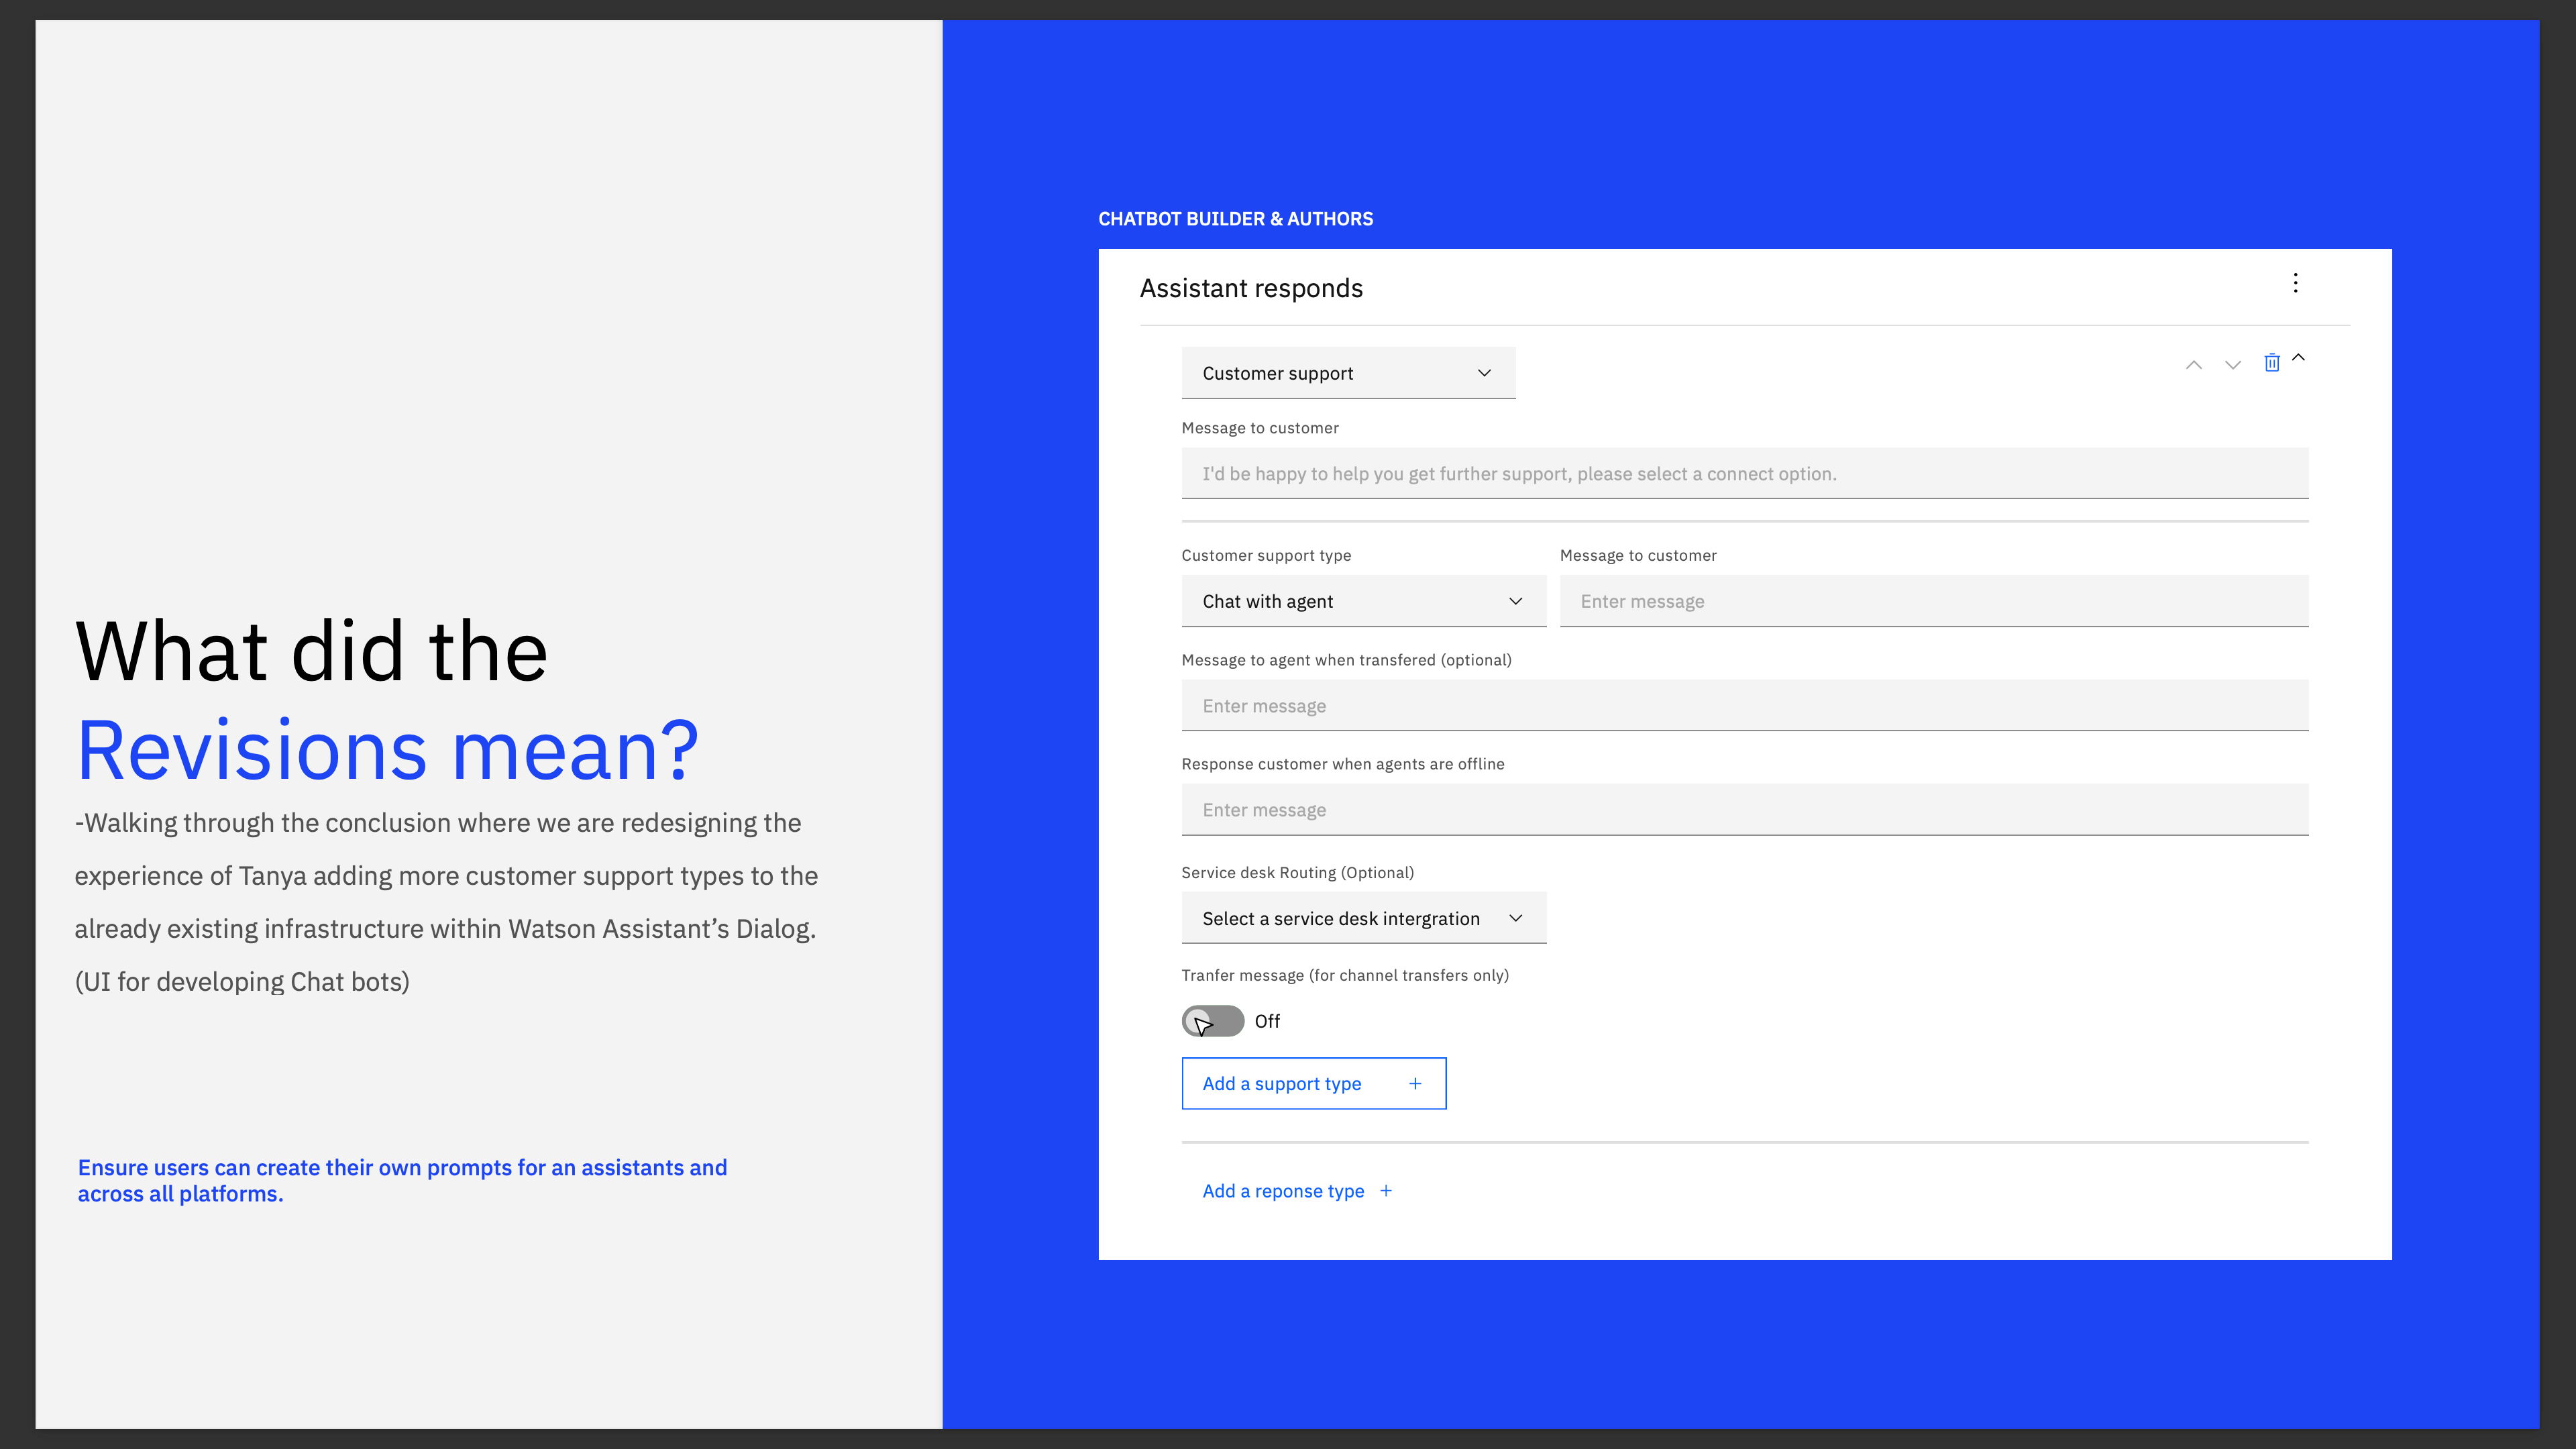2576x1449 pixels.
Task: Click the Add a support type button
Action: coord(1314,1083)
